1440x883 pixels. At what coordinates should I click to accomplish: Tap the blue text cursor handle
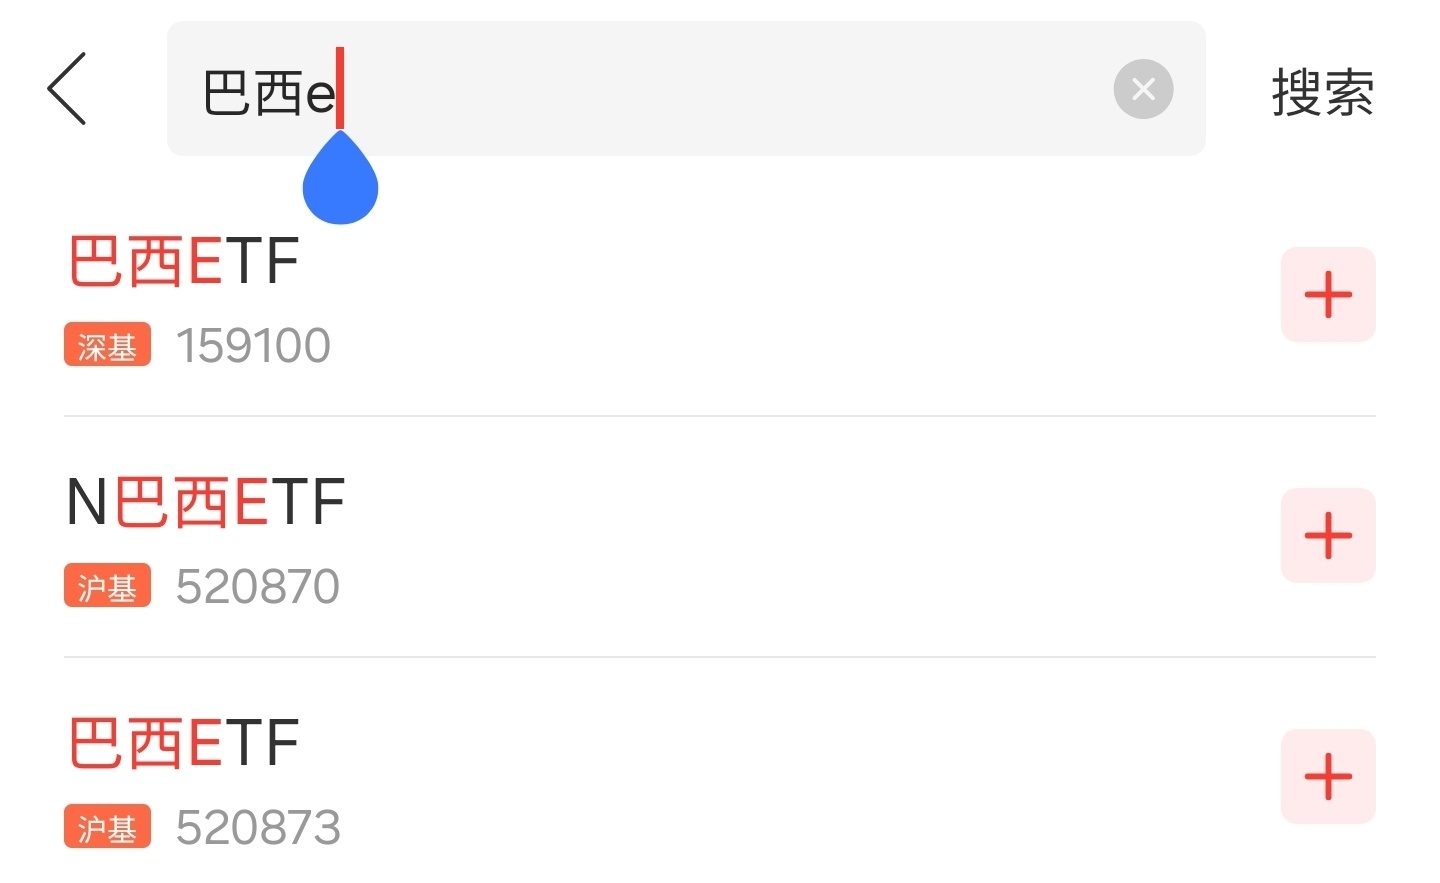[340, 182]
